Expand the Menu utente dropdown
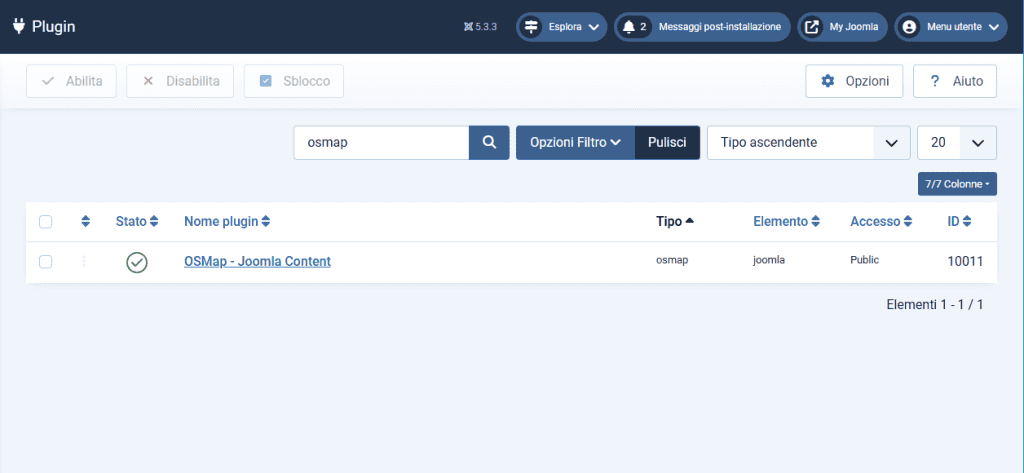 pos(951,27)
